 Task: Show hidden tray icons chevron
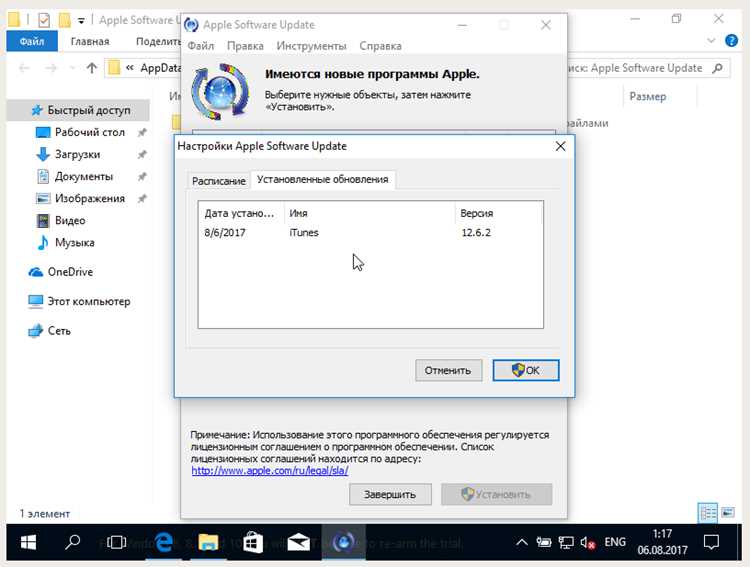coord(522,543)
